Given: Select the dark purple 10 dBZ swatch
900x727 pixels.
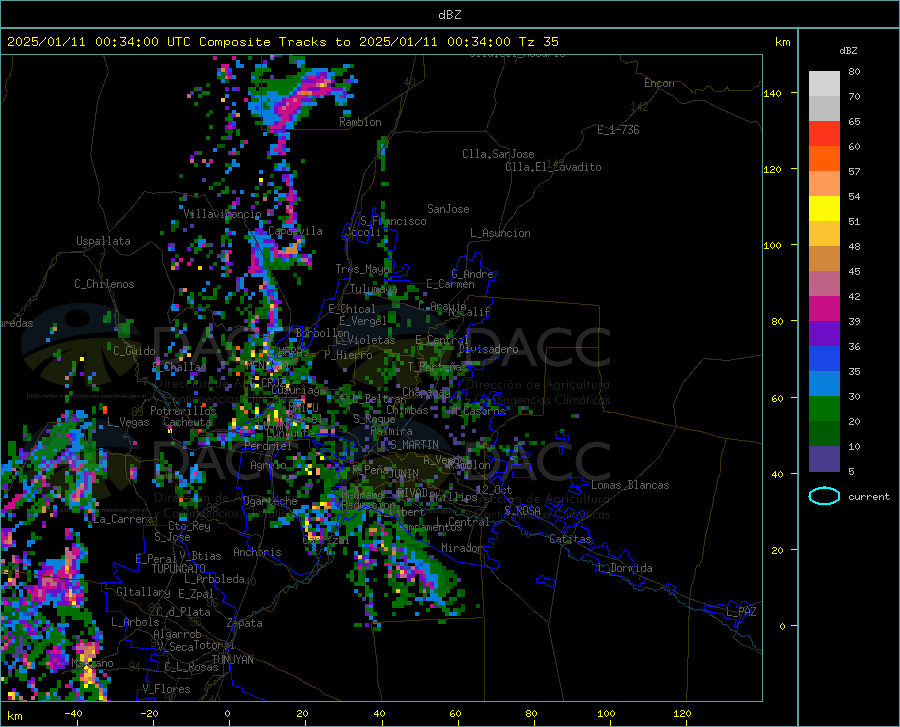Looking at the screenshot, I should tap(824, 458).
